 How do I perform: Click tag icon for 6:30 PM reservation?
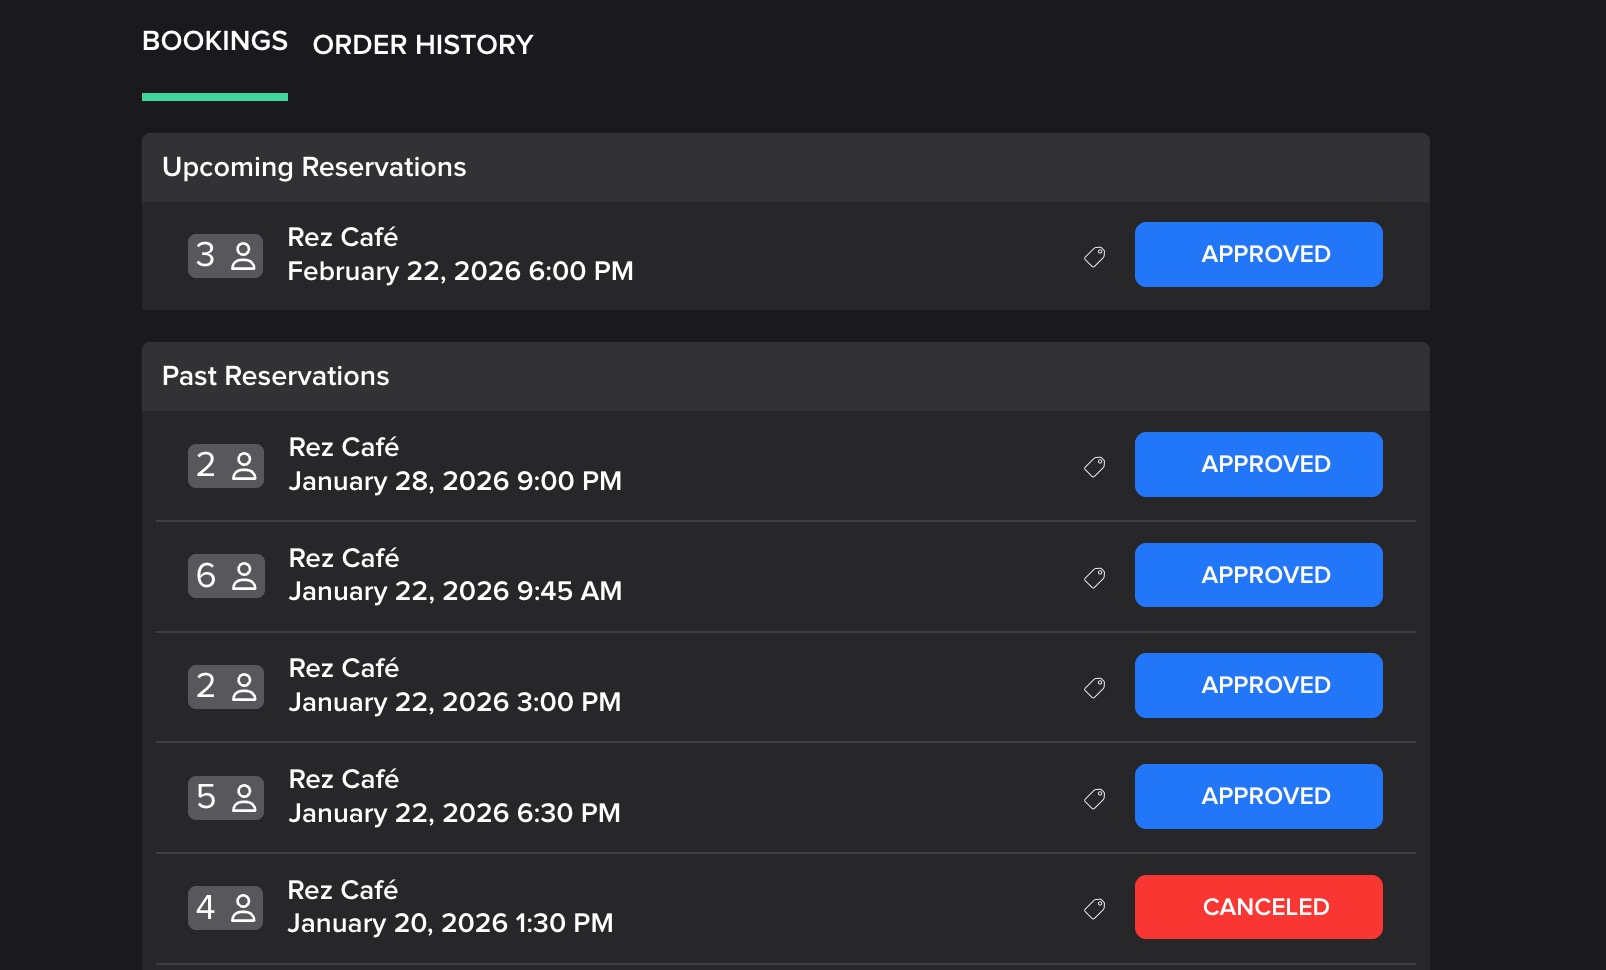coord(1095,798)
